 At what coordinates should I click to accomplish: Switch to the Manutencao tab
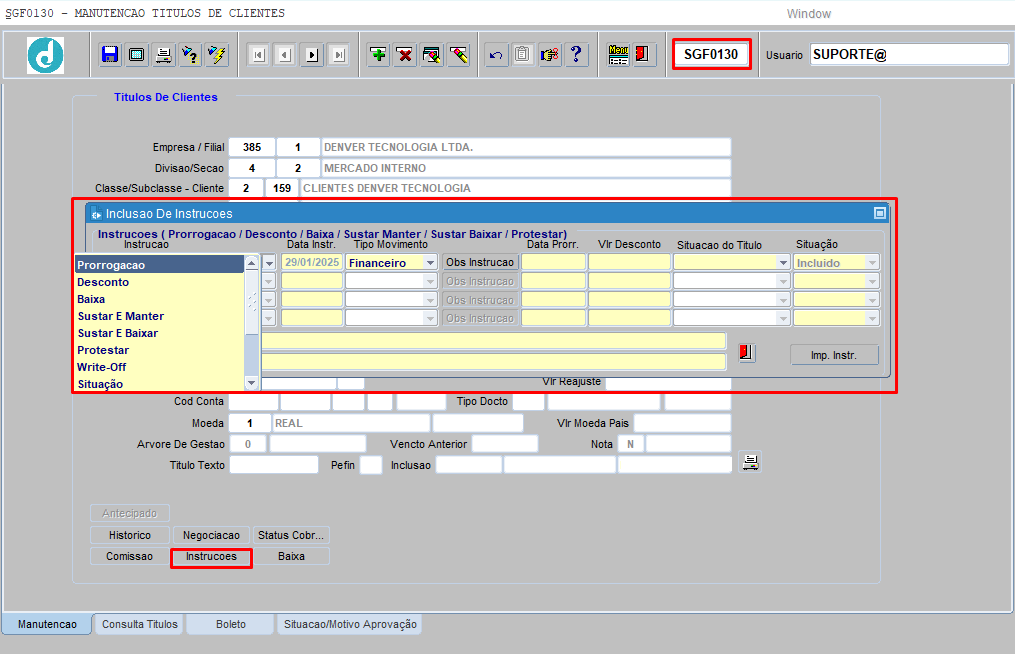pyautogui.click(x=47, y=624)
